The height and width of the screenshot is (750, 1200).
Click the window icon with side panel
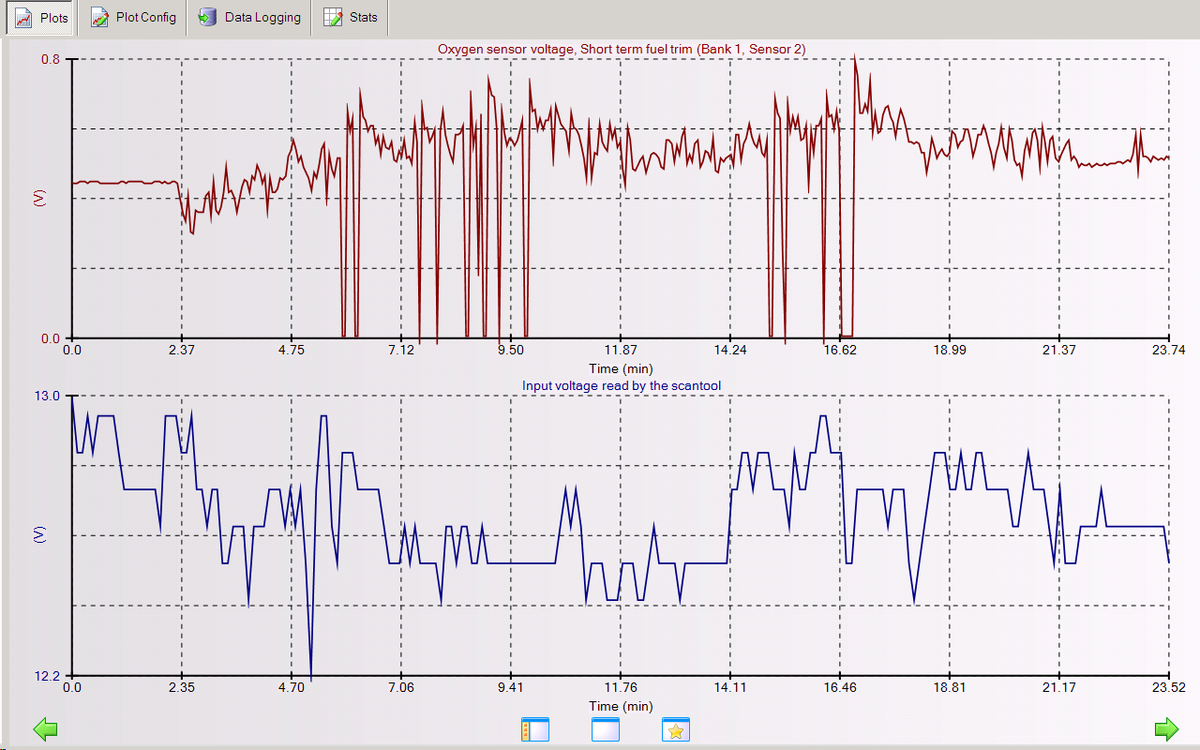(535, 730)
